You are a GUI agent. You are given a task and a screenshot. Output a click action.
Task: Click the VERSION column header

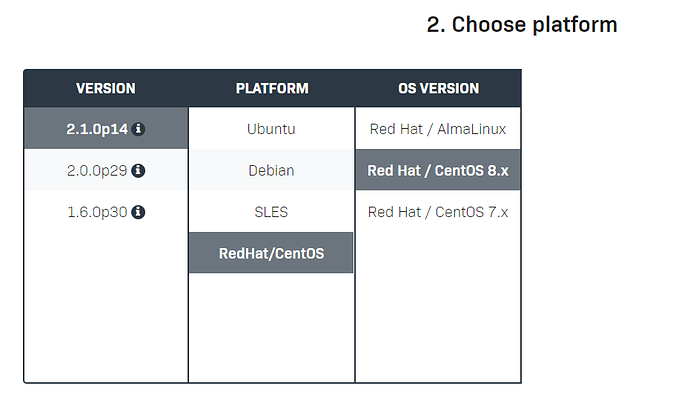106,89
